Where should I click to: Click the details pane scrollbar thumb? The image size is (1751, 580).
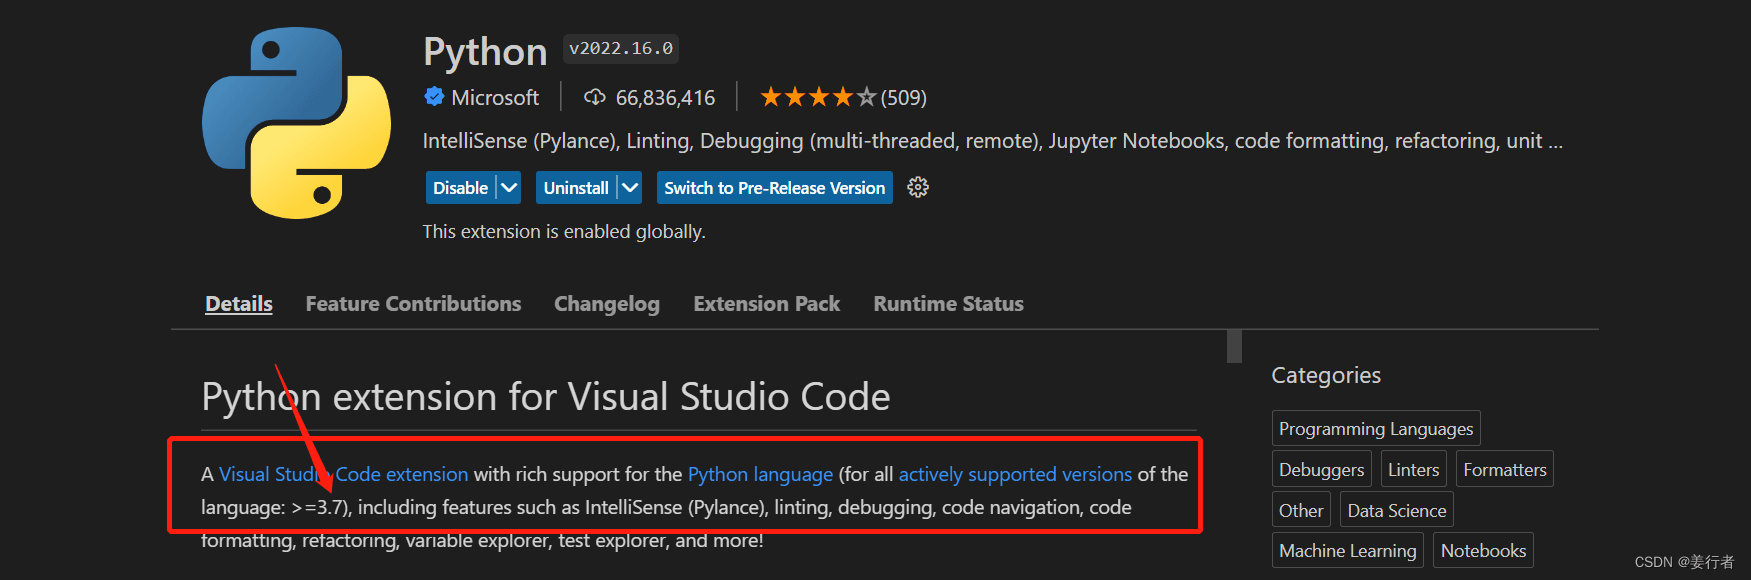coord(1234,346)
